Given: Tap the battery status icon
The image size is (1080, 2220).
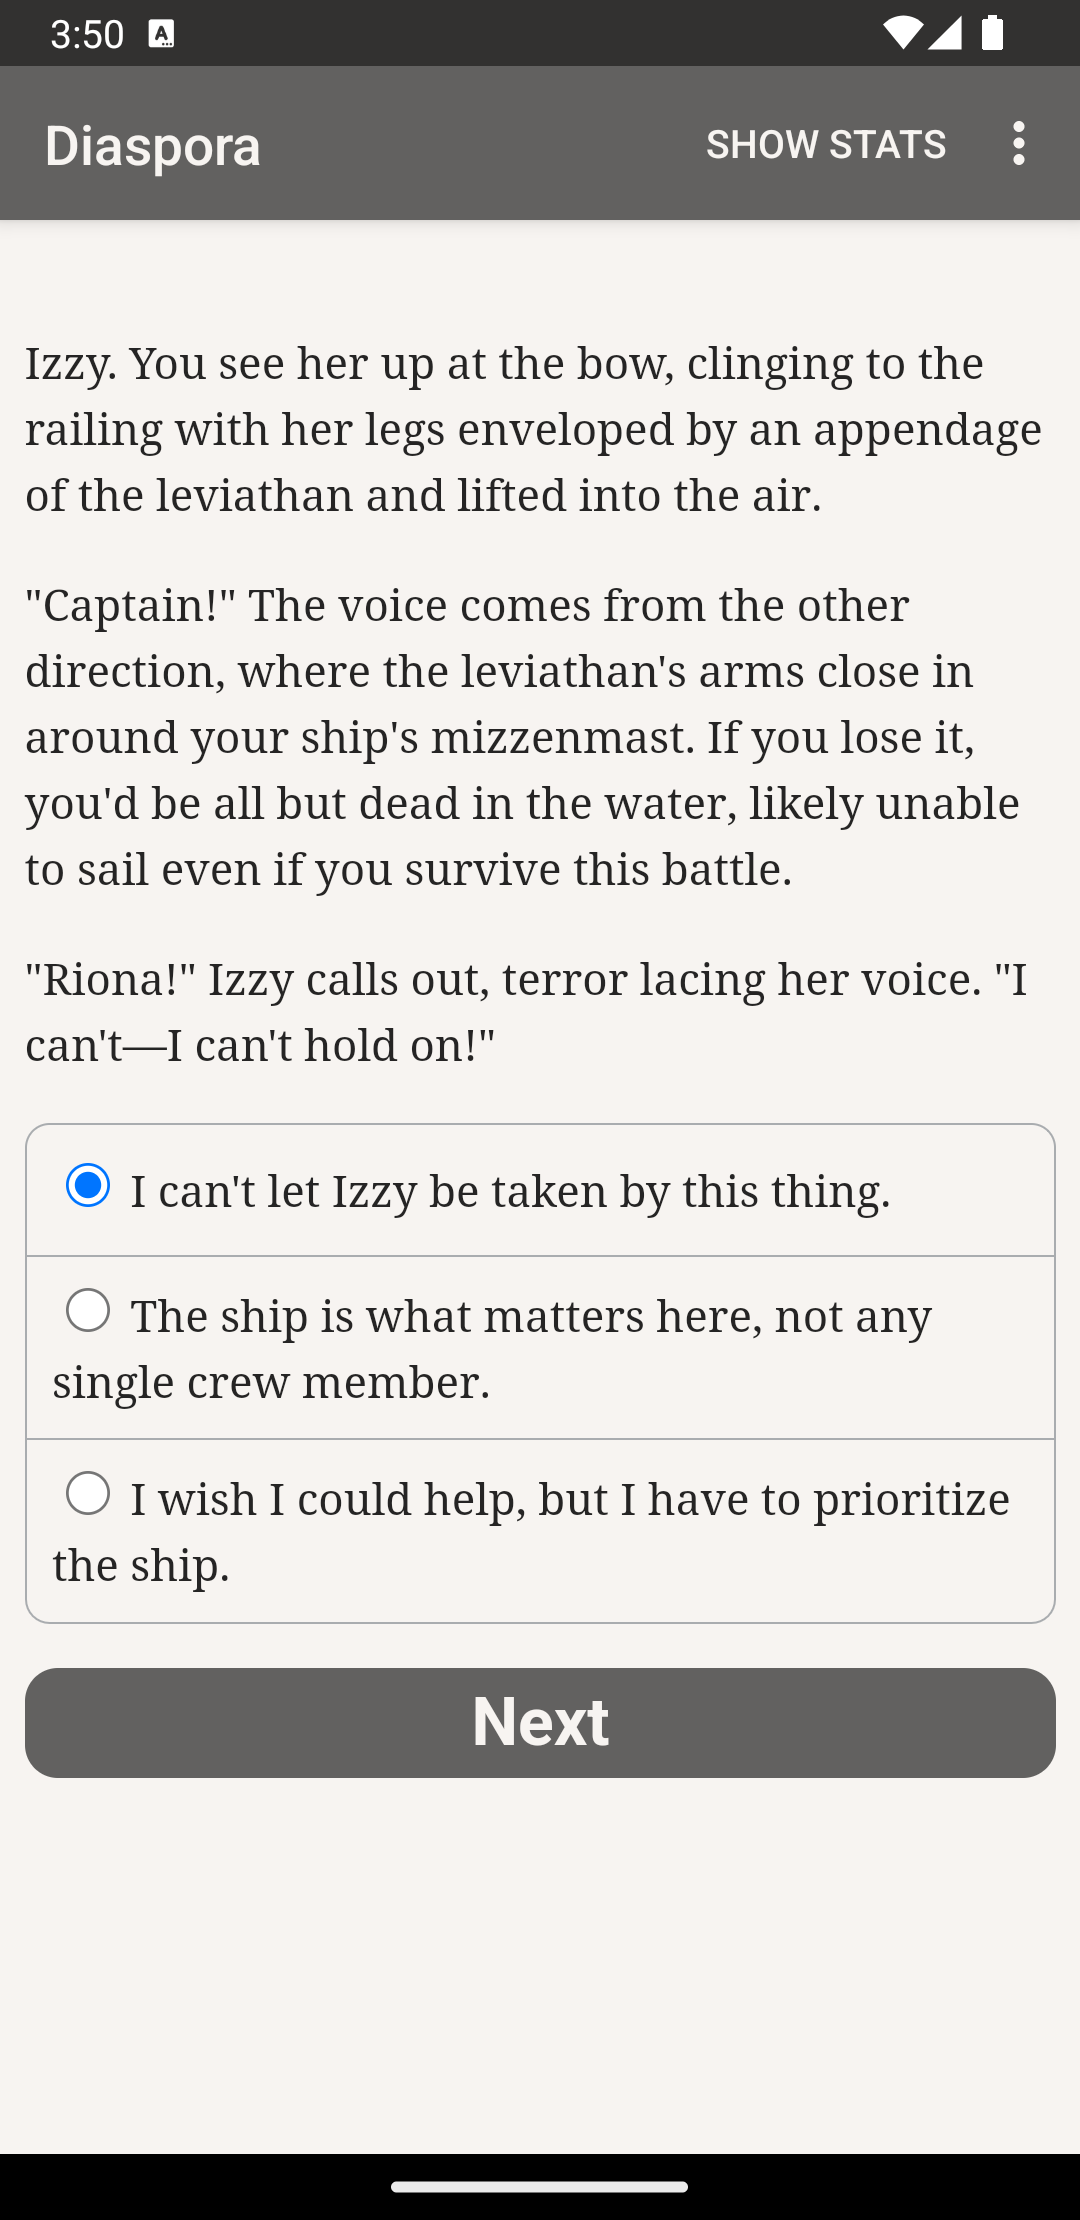Looking at the screenshot, I should 992,33.
